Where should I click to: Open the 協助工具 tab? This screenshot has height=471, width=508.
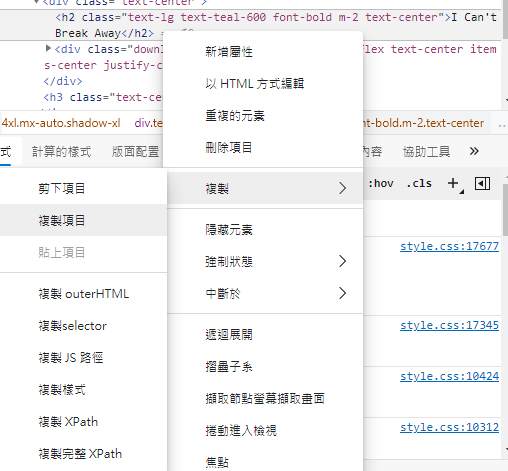point(426,152)
